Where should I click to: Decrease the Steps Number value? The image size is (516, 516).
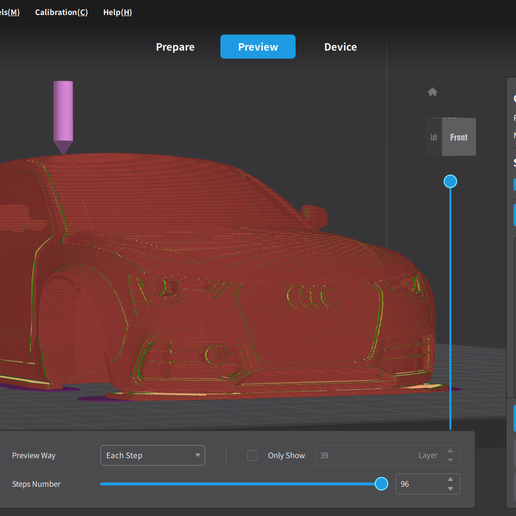tap(450, 489)
